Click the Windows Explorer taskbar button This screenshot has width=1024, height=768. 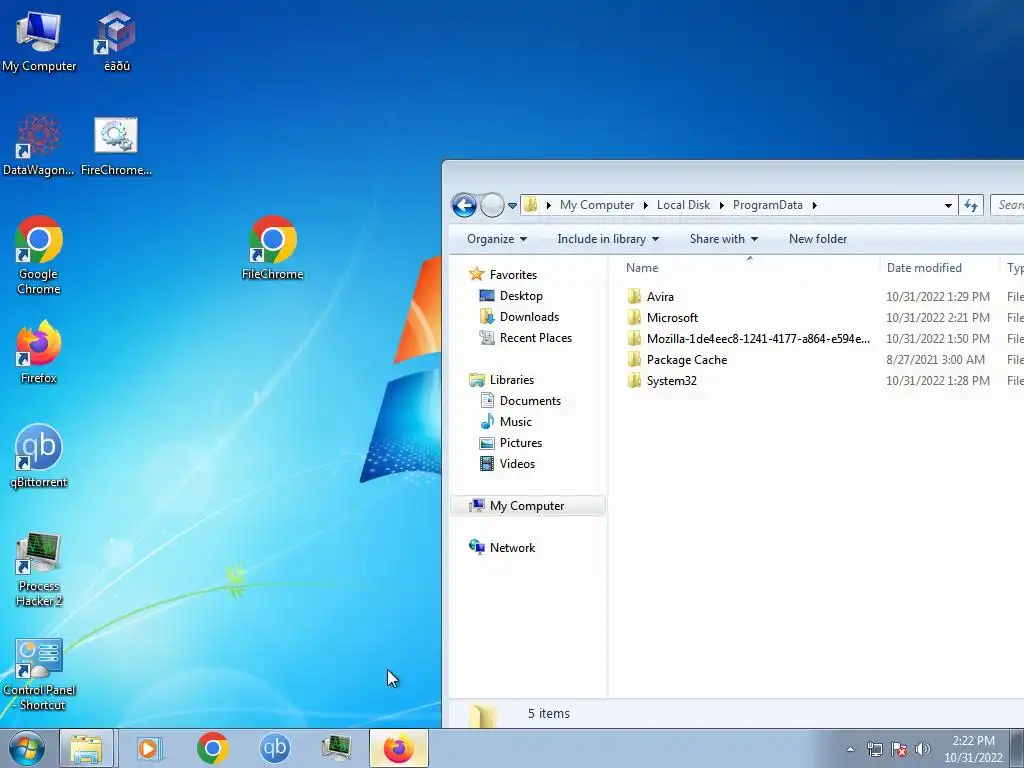click(86, 748)
